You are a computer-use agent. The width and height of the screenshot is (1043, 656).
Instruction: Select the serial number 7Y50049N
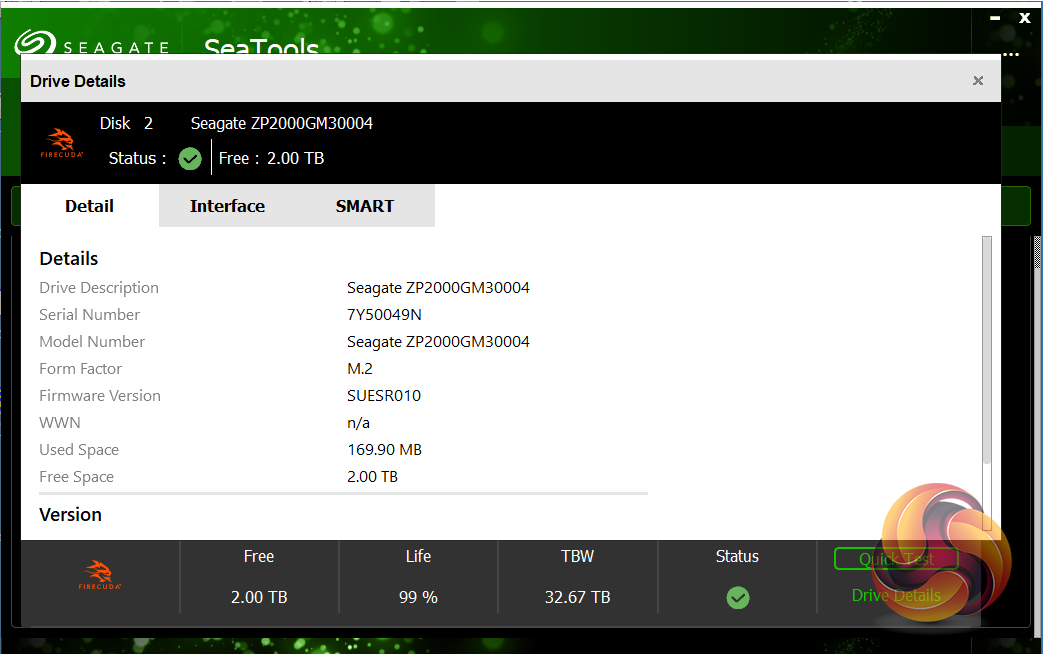tap(384, 315)
